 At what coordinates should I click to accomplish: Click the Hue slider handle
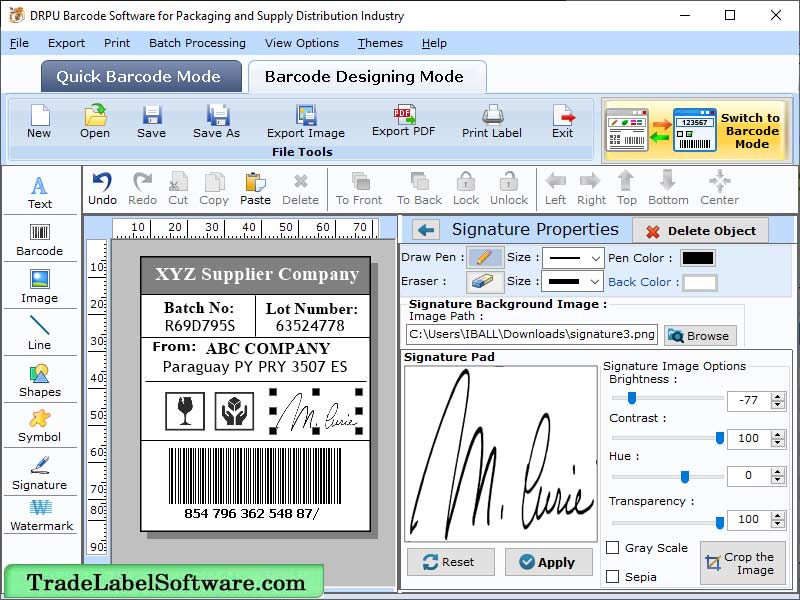(x=685, y=477)
